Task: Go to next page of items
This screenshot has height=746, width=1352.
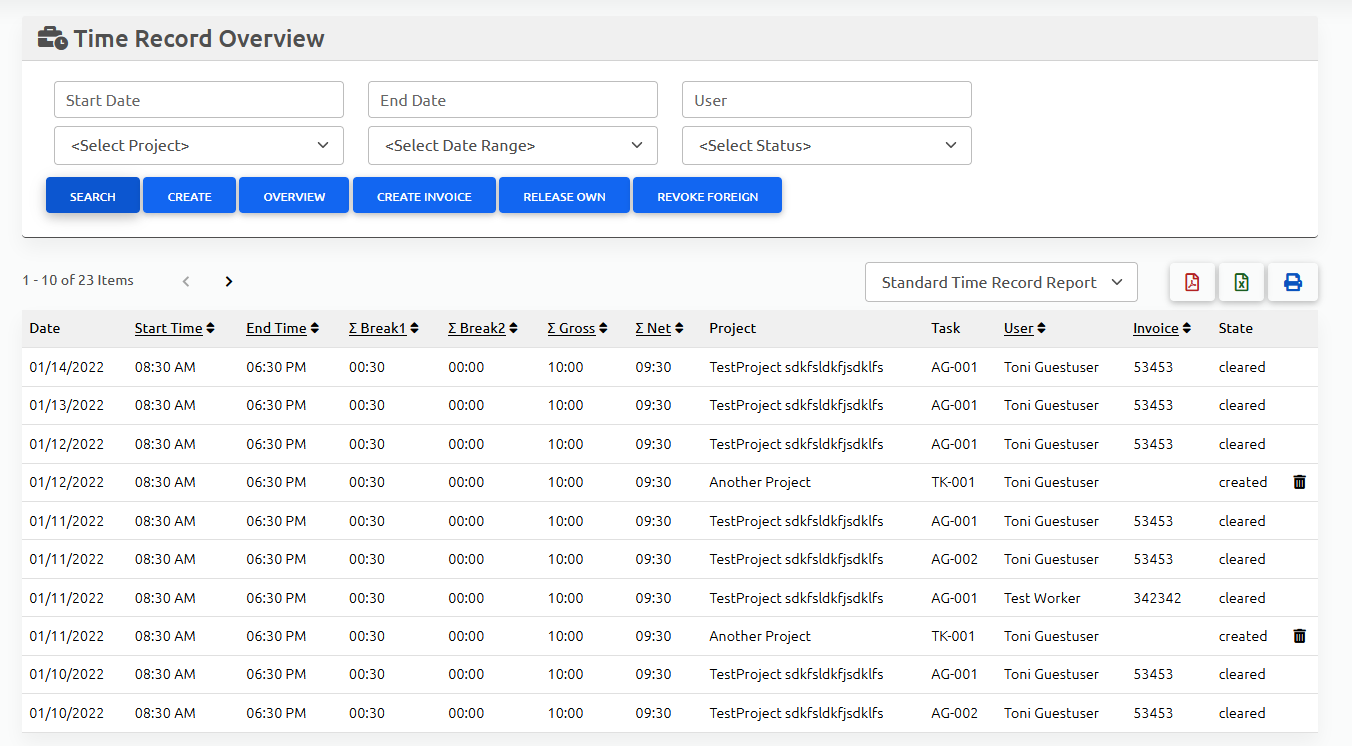Action: [x=229, y=281]
